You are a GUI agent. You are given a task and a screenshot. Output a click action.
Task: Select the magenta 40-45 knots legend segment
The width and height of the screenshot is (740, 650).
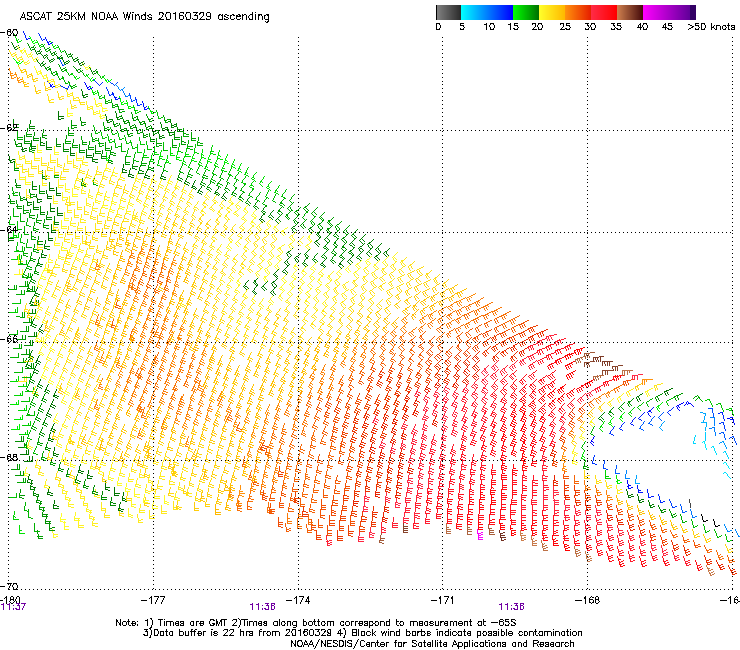pos(656,12)
